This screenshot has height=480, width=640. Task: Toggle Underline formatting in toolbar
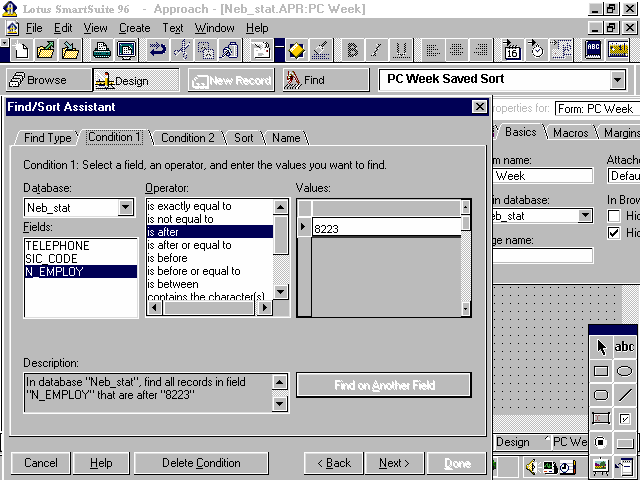coord(400,50)
